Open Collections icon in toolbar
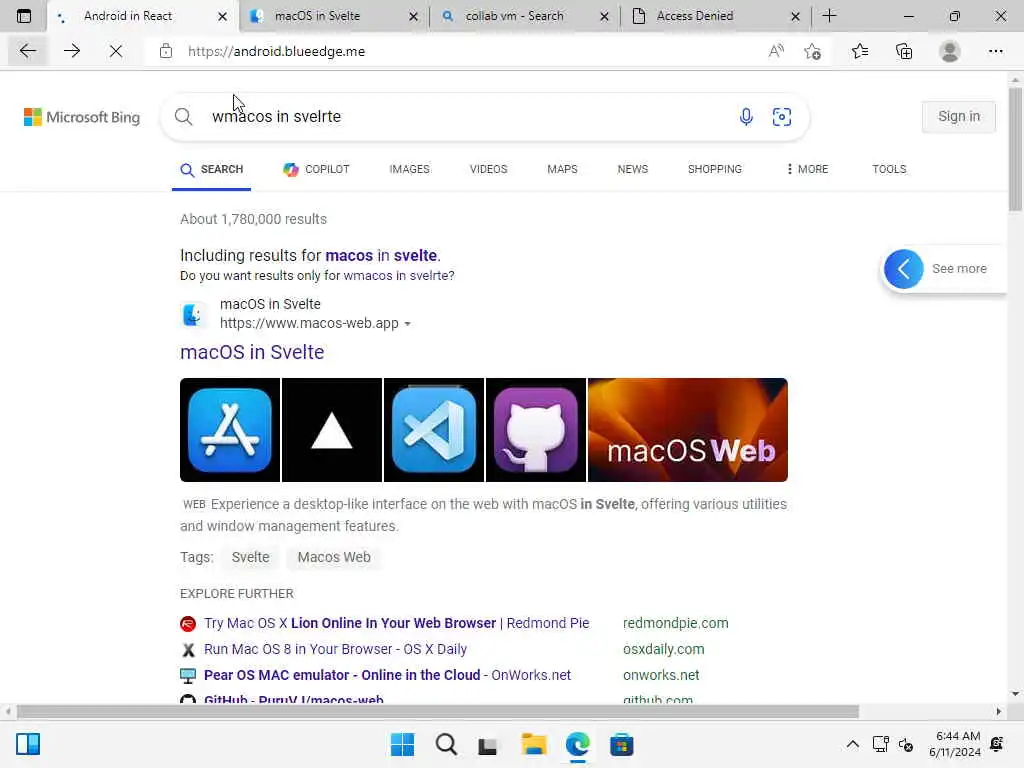Image resolution: width=1024 pixels, height=768 pixels. 904,51
